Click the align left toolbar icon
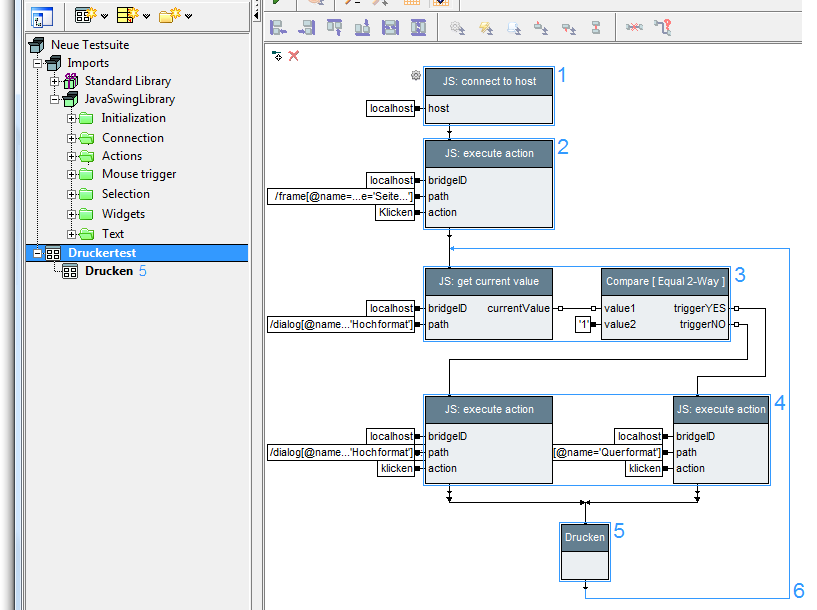The image size is (817, 610). coord(279,28)
